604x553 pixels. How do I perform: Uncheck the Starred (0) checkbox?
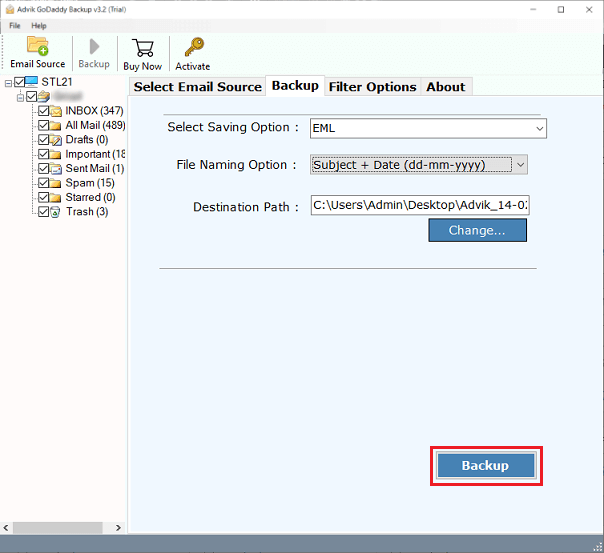pos(44,198)
